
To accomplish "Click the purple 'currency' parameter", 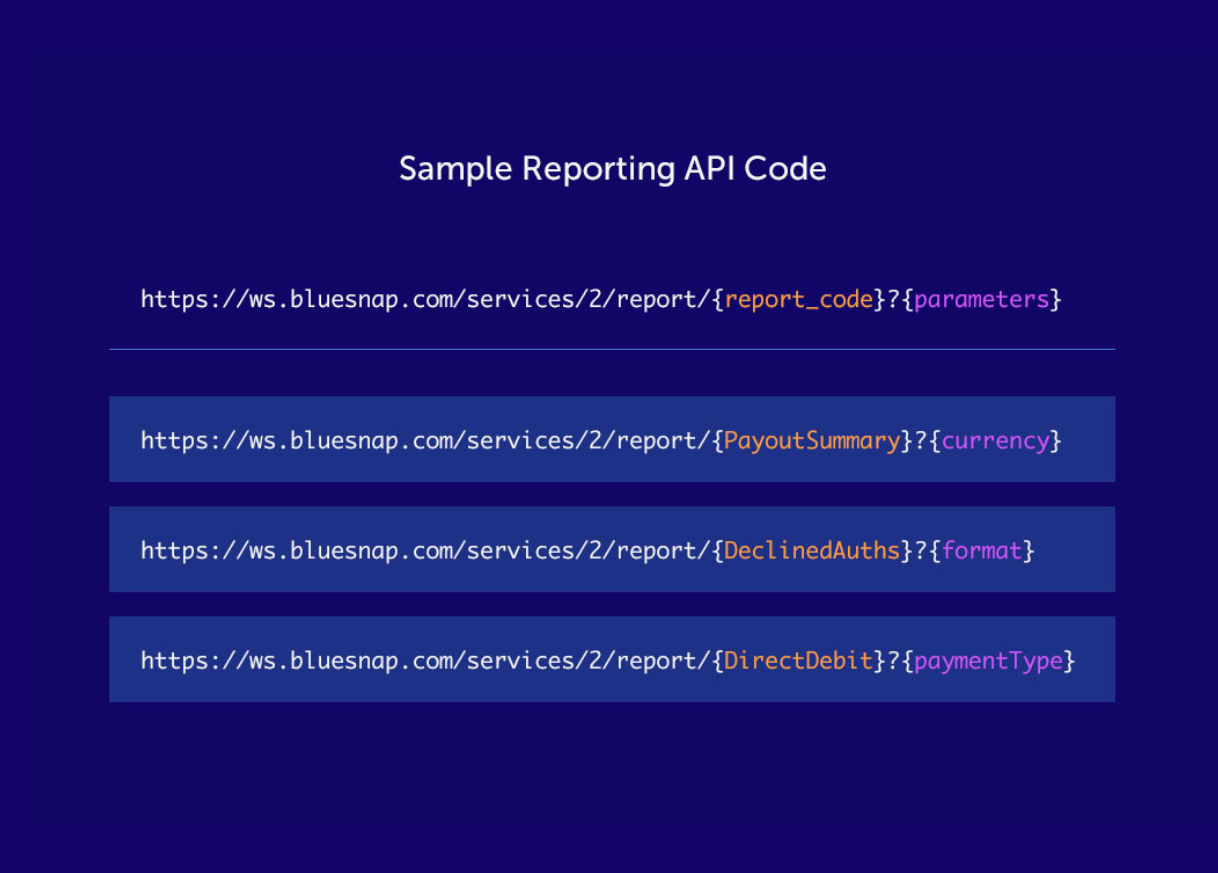I will (995, 441).
